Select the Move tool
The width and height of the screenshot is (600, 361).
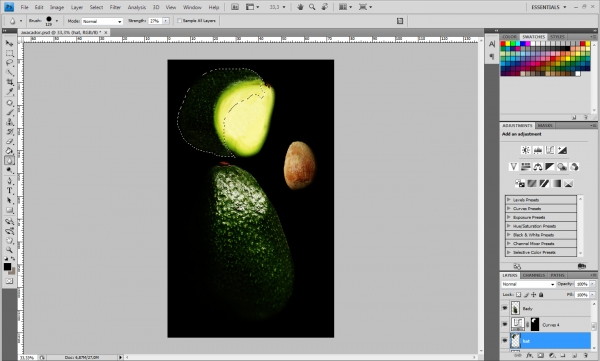click(x=9, y=43)
